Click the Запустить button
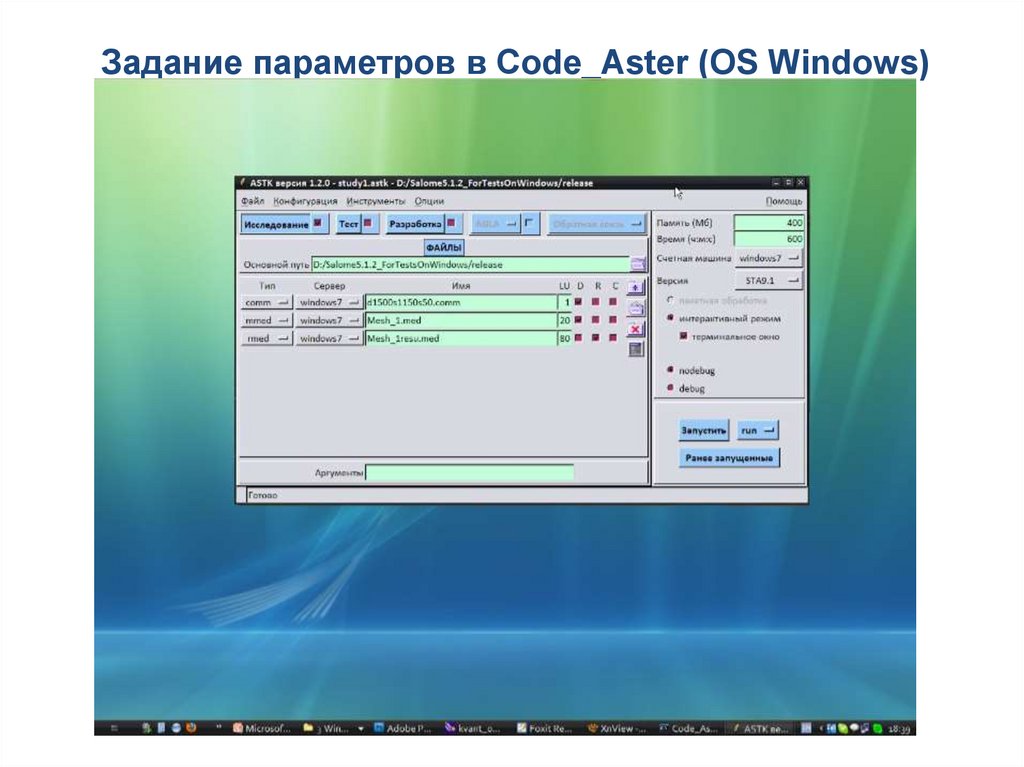 tap(704, 431)
